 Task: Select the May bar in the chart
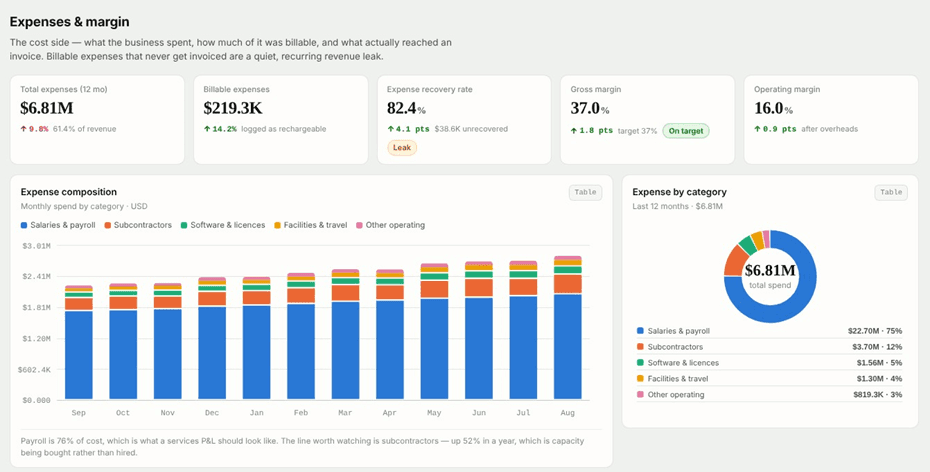click(435, 331)
